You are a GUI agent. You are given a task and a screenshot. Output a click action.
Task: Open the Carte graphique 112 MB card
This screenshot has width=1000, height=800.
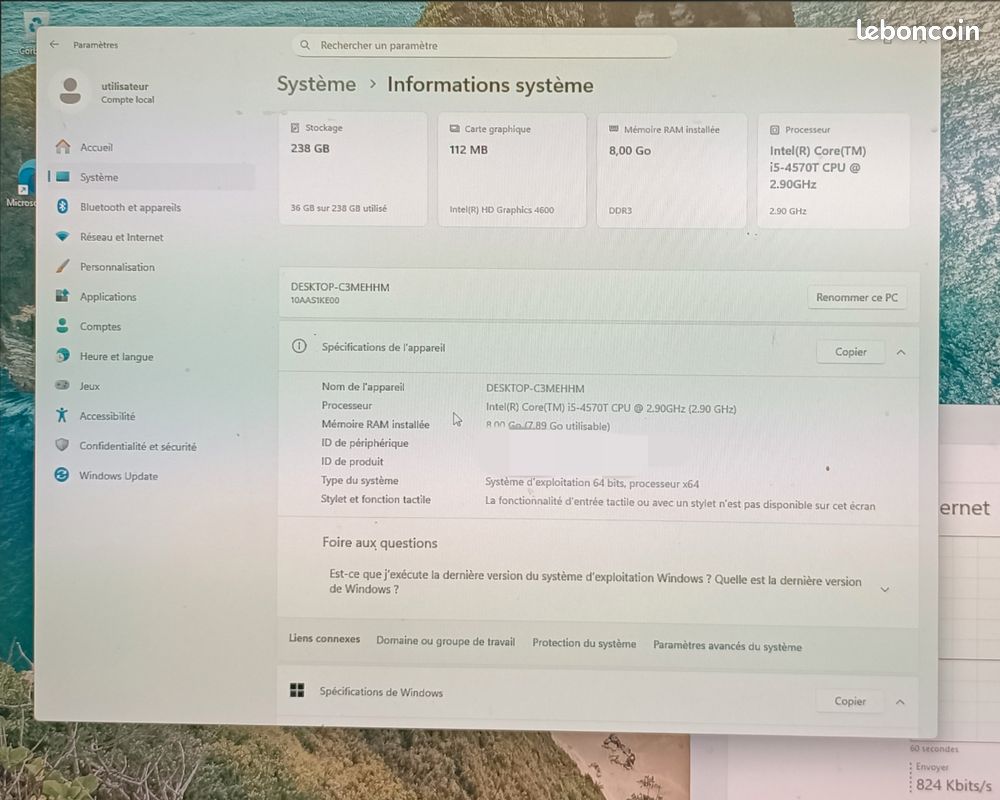(511, 170)
